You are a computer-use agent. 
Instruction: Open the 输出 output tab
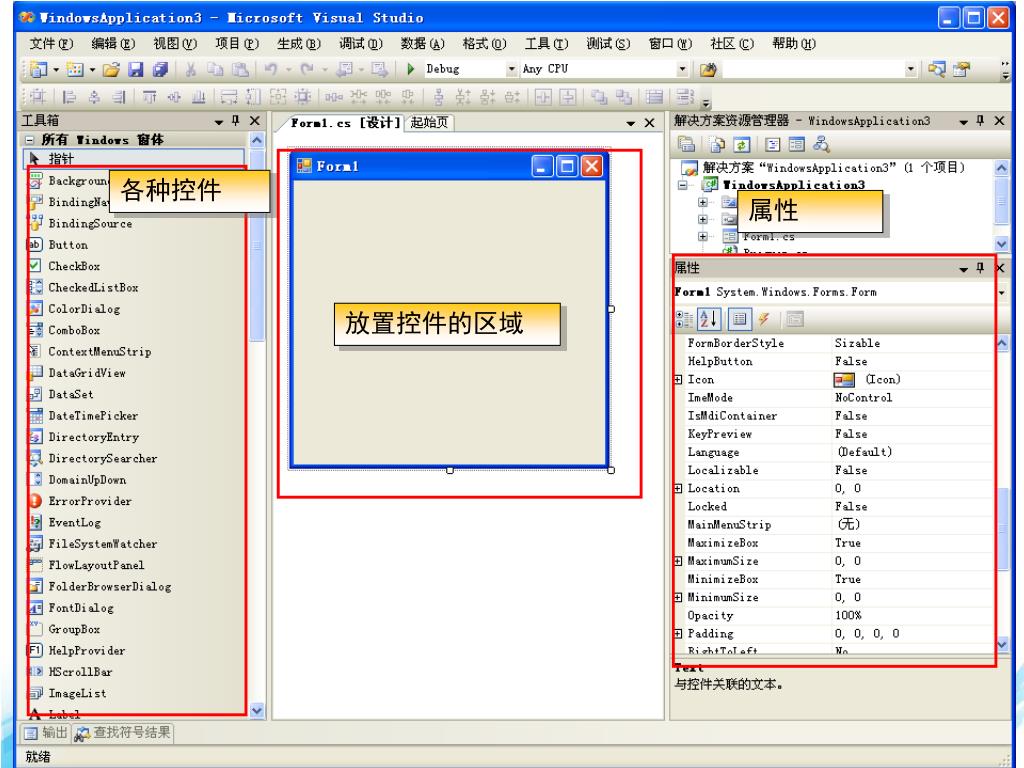pos(46,733)
